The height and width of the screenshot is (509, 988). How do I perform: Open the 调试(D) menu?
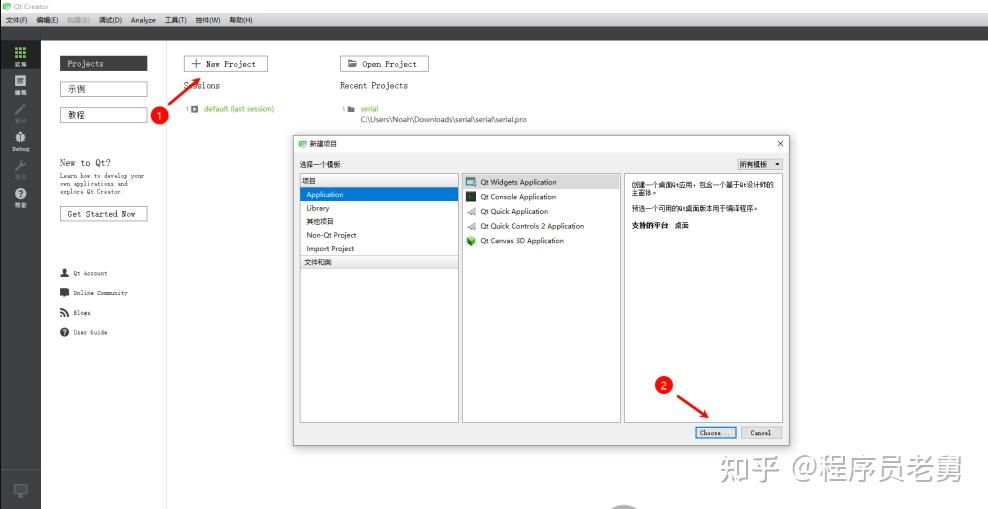pyautogui.click(x=110, y=20)
